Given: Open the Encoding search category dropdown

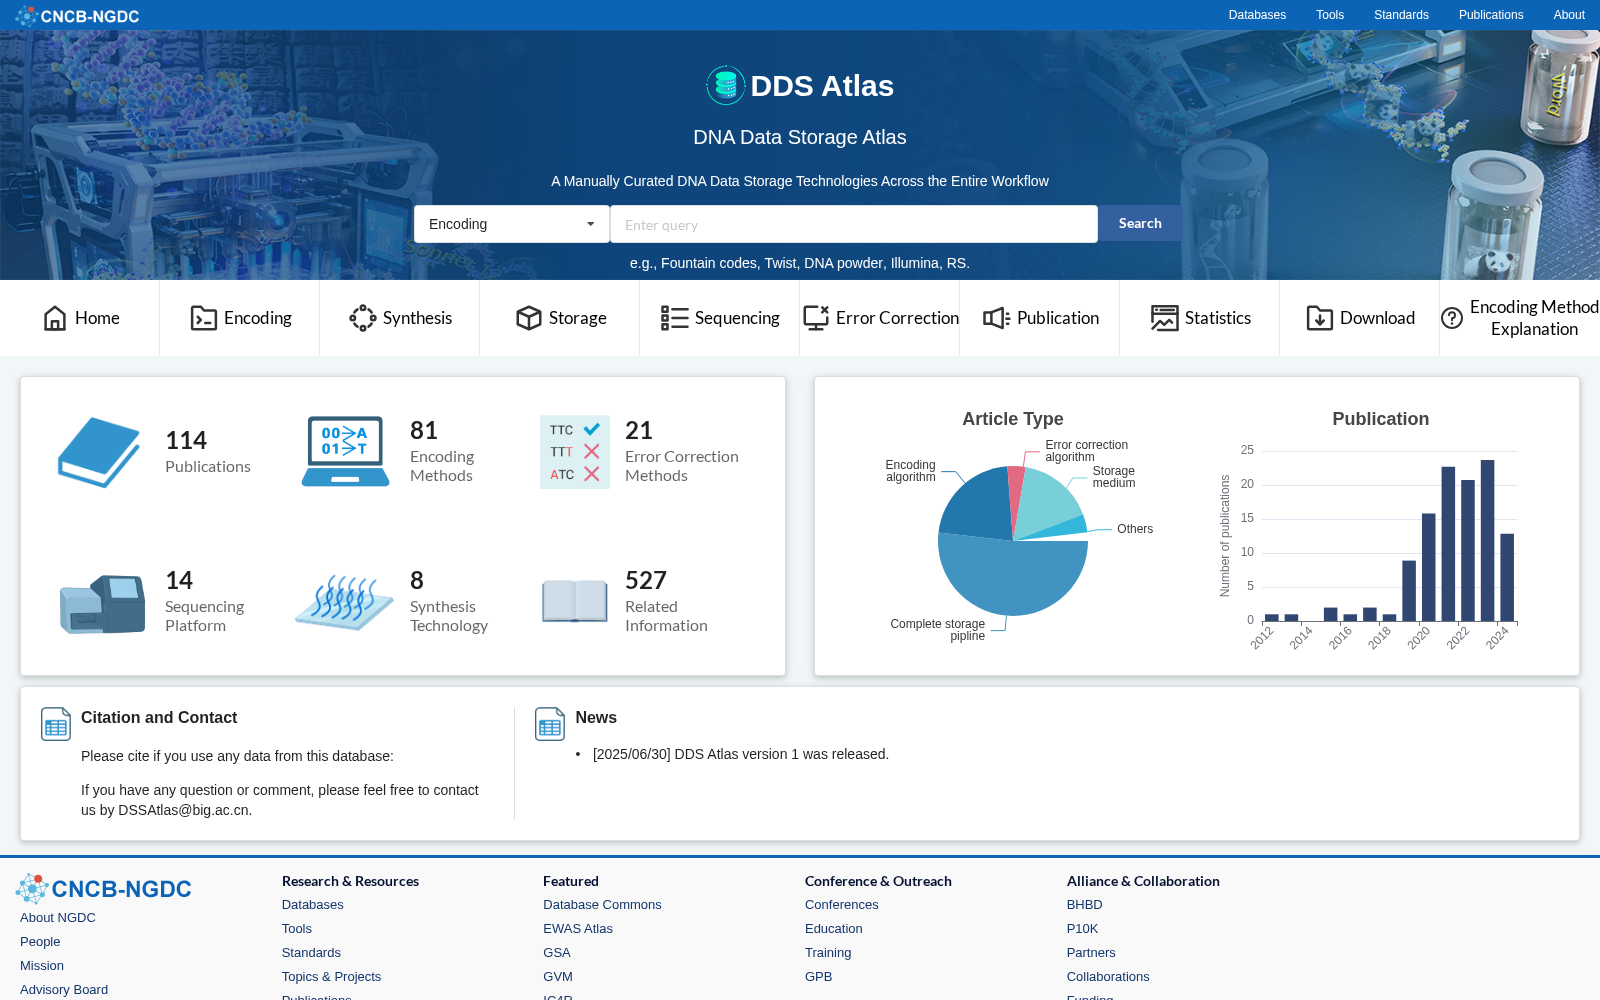Looking at the screenshot, I should click(512, 224).
